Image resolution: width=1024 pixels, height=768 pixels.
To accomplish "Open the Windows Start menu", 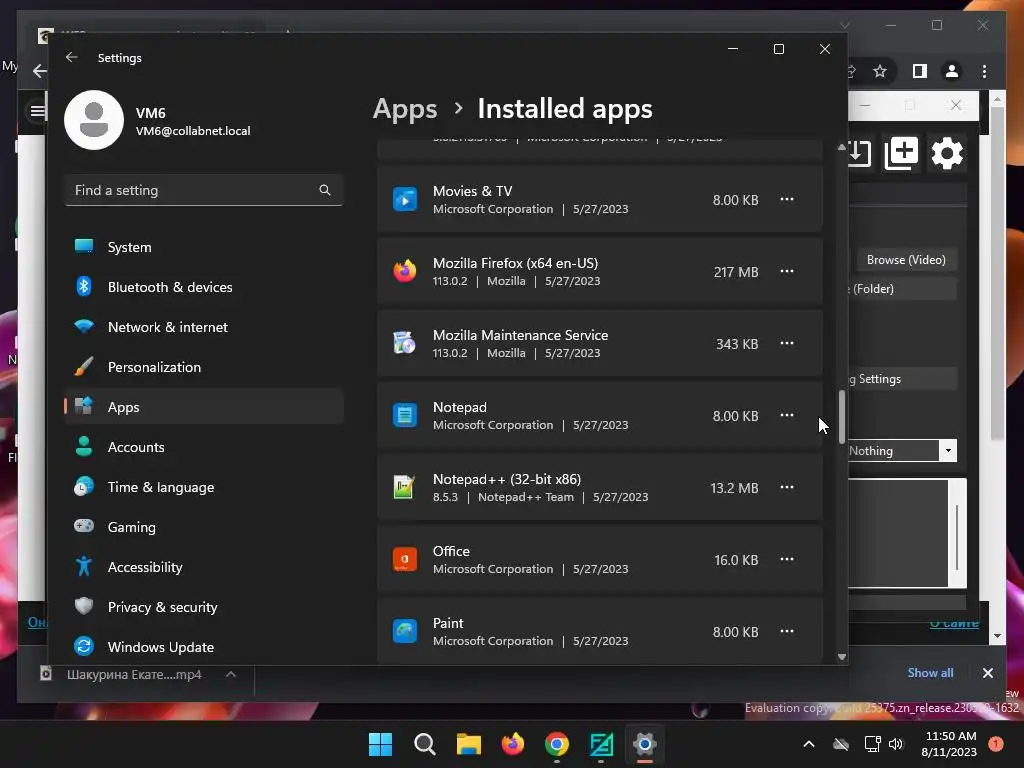I will coord(380,744).
